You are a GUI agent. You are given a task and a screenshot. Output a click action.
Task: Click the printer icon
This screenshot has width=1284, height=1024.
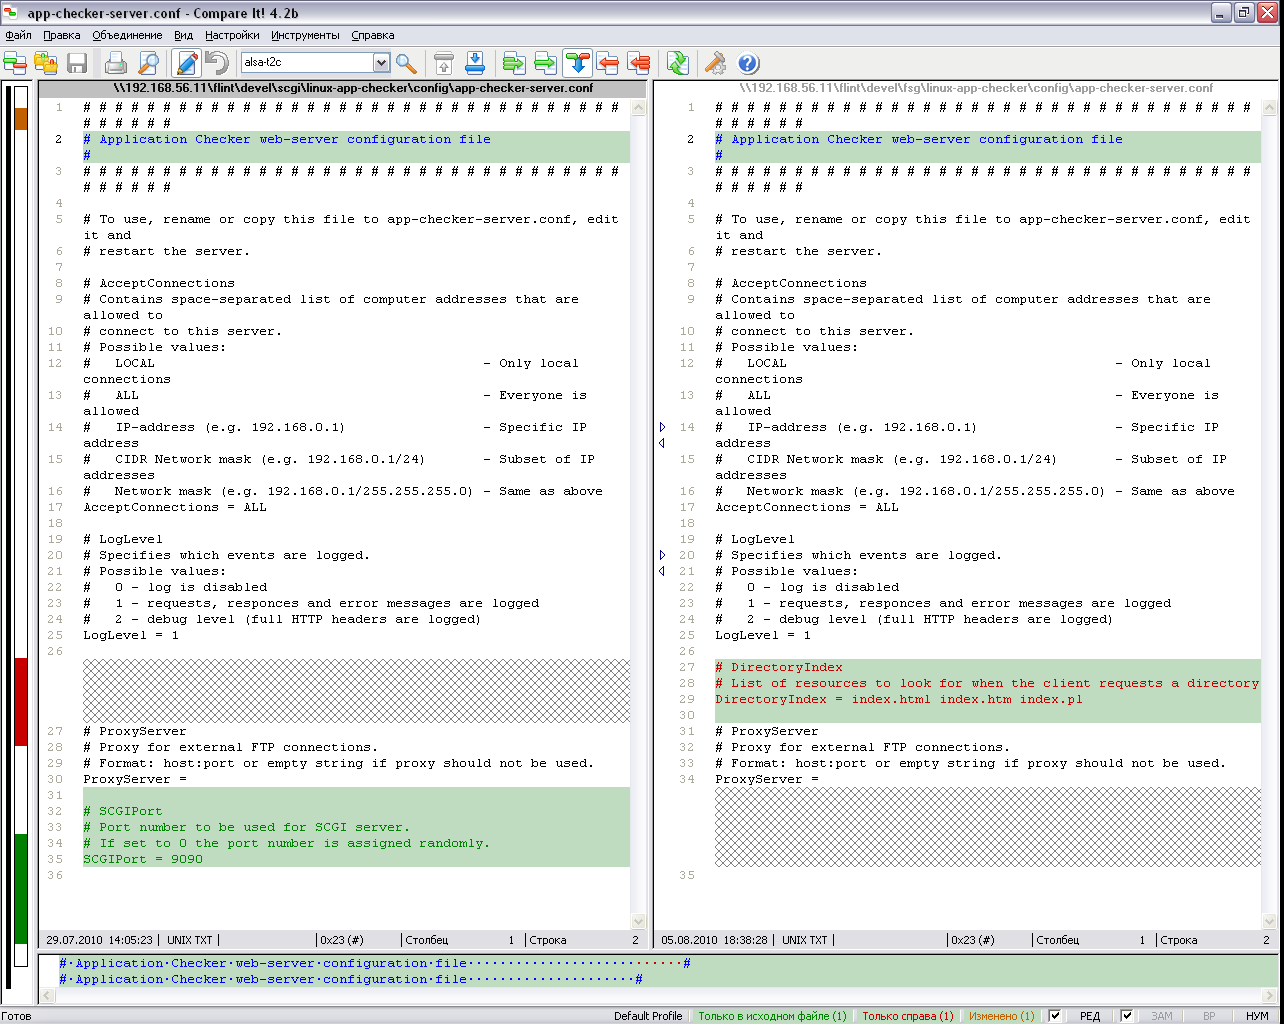point(116,63)
